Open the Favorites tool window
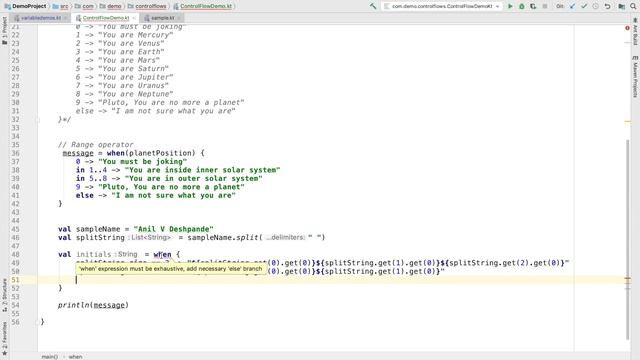Viewport: 640px width, 360px height. pos(4,338)
